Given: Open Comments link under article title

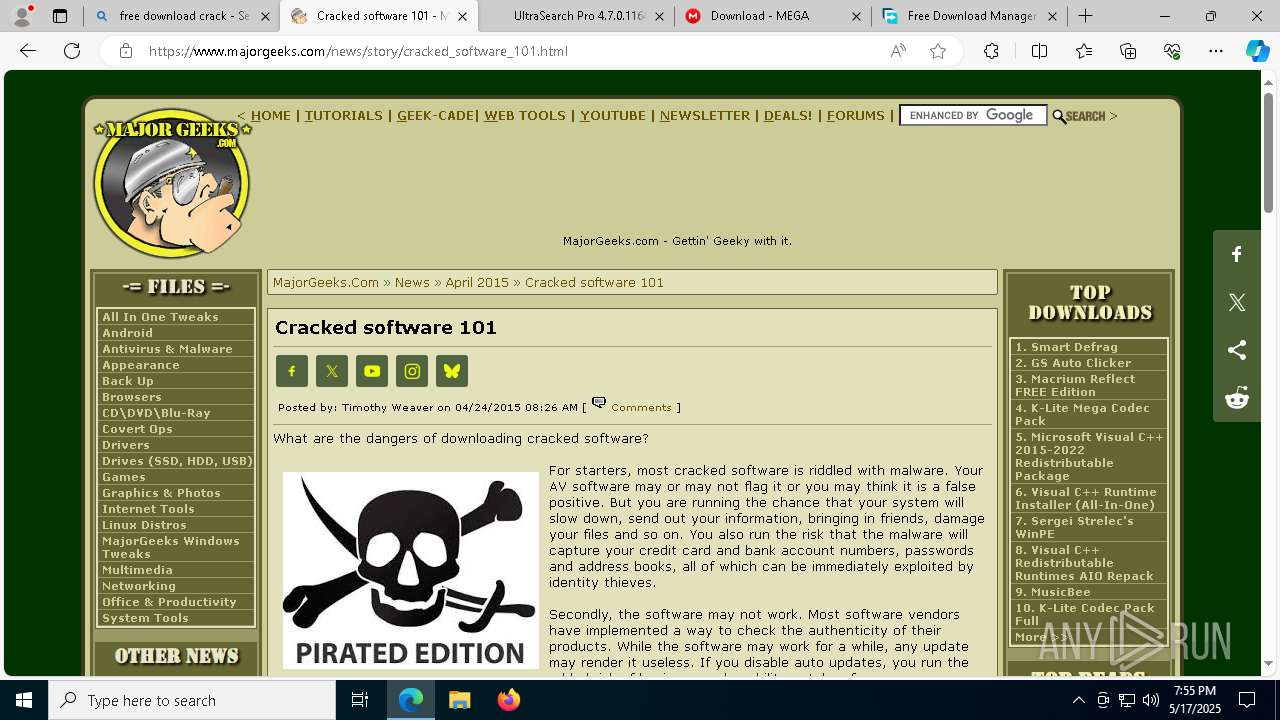Looking at the screenshot, I should [x=641, y=407].
